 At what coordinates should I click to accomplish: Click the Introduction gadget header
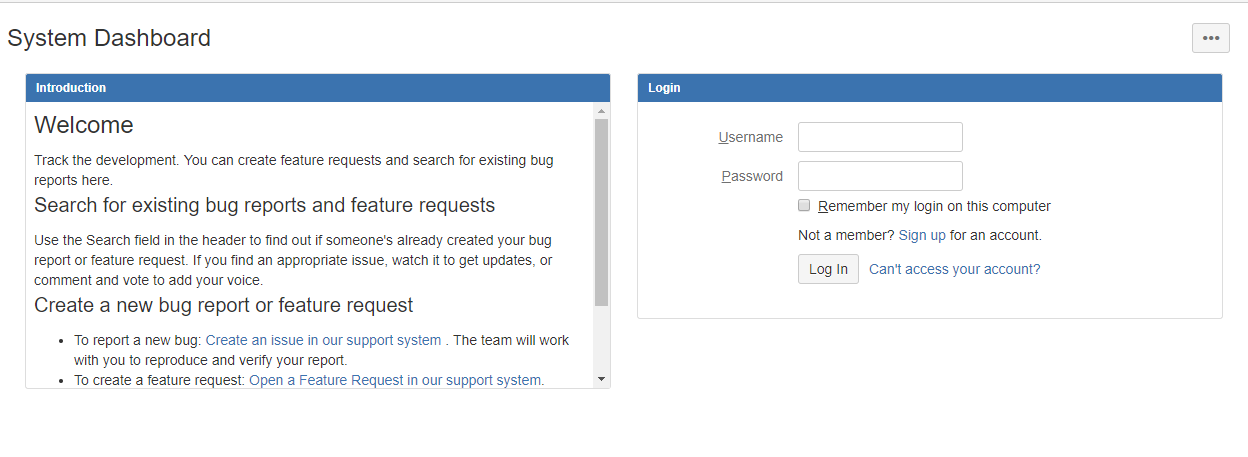point(318,88)
